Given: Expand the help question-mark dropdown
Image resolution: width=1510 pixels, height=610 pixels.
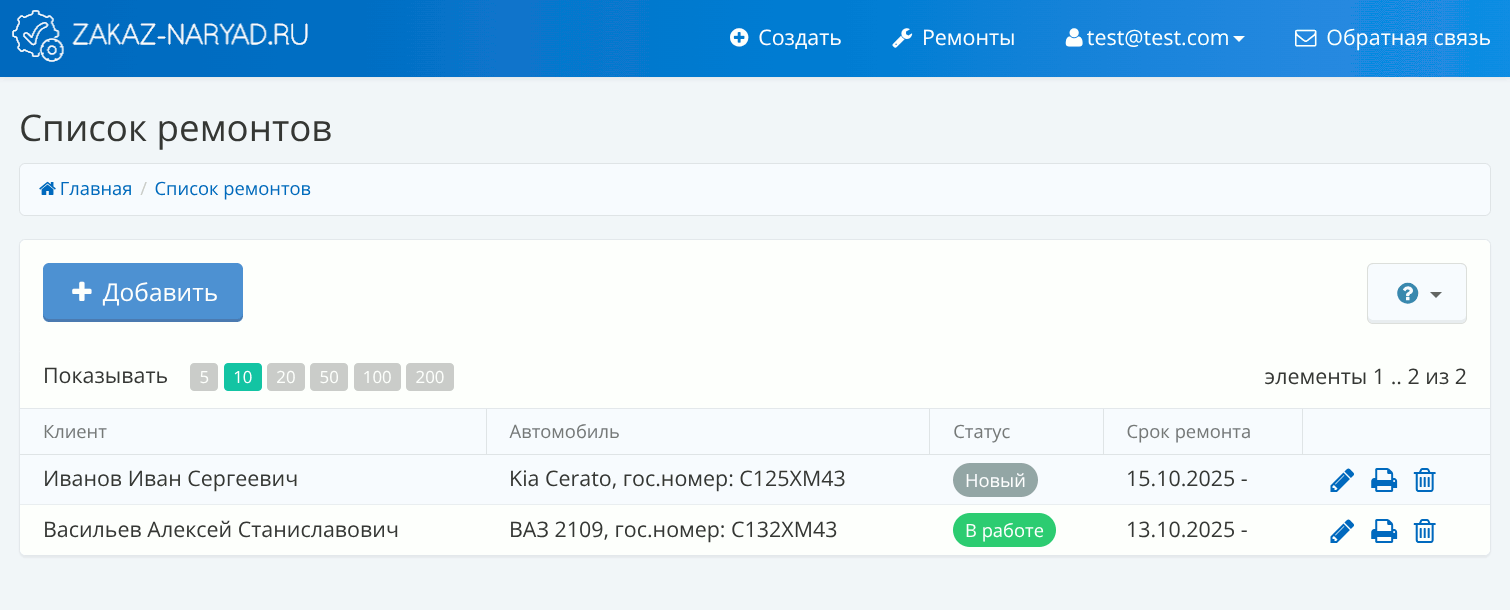Looking at the screenshot, I should [1417, 294].
